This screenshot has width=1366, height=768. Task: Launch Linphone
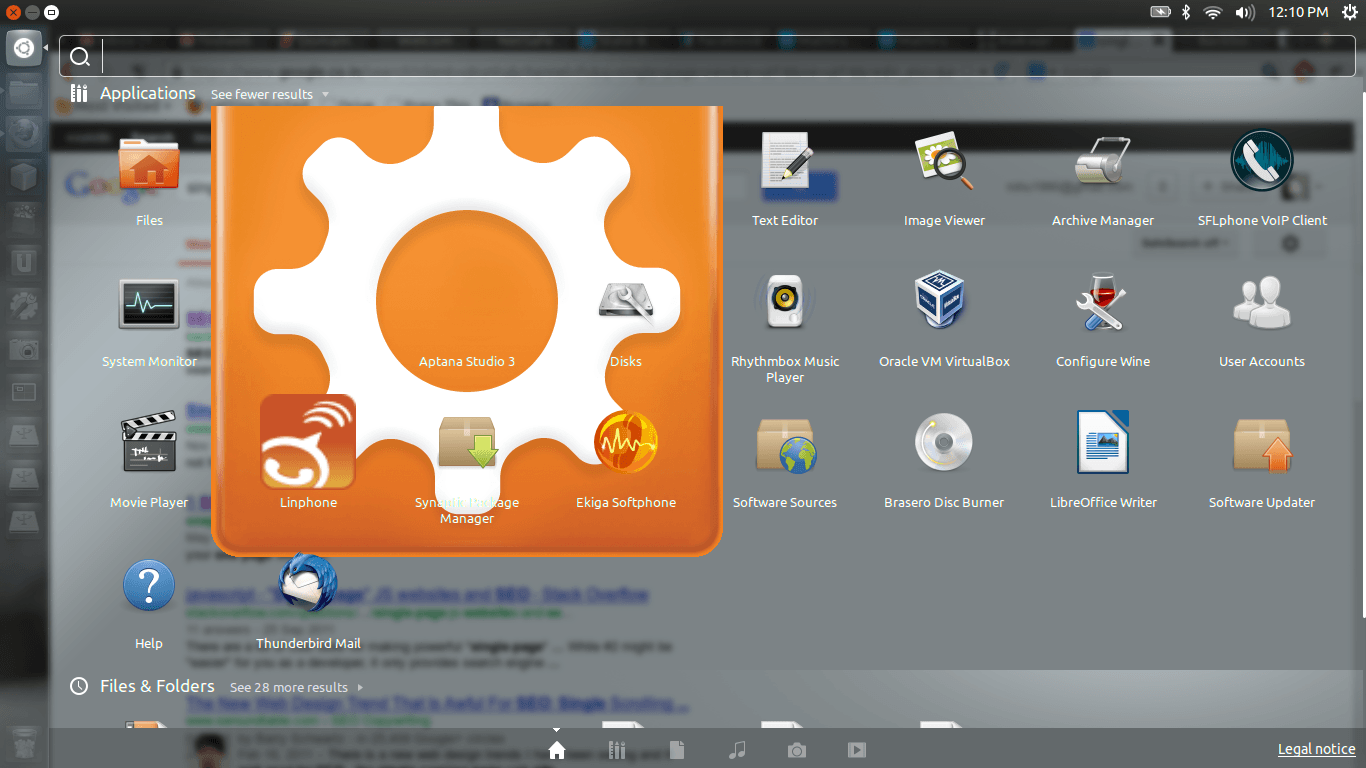308,442
